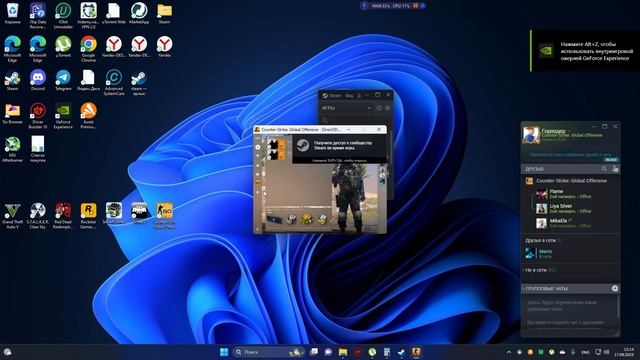Click taskbar search box
The width and height of the screenshot is (640, 360).
click(x=269, y=352)
